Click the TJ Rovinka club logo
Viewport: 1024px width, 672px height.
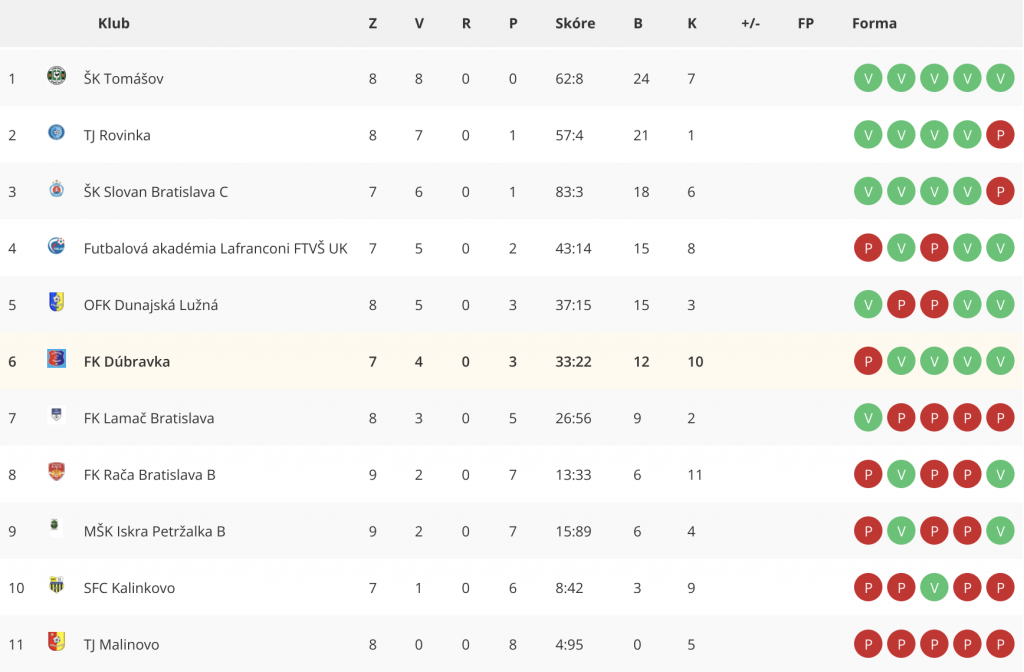[57, 133]
